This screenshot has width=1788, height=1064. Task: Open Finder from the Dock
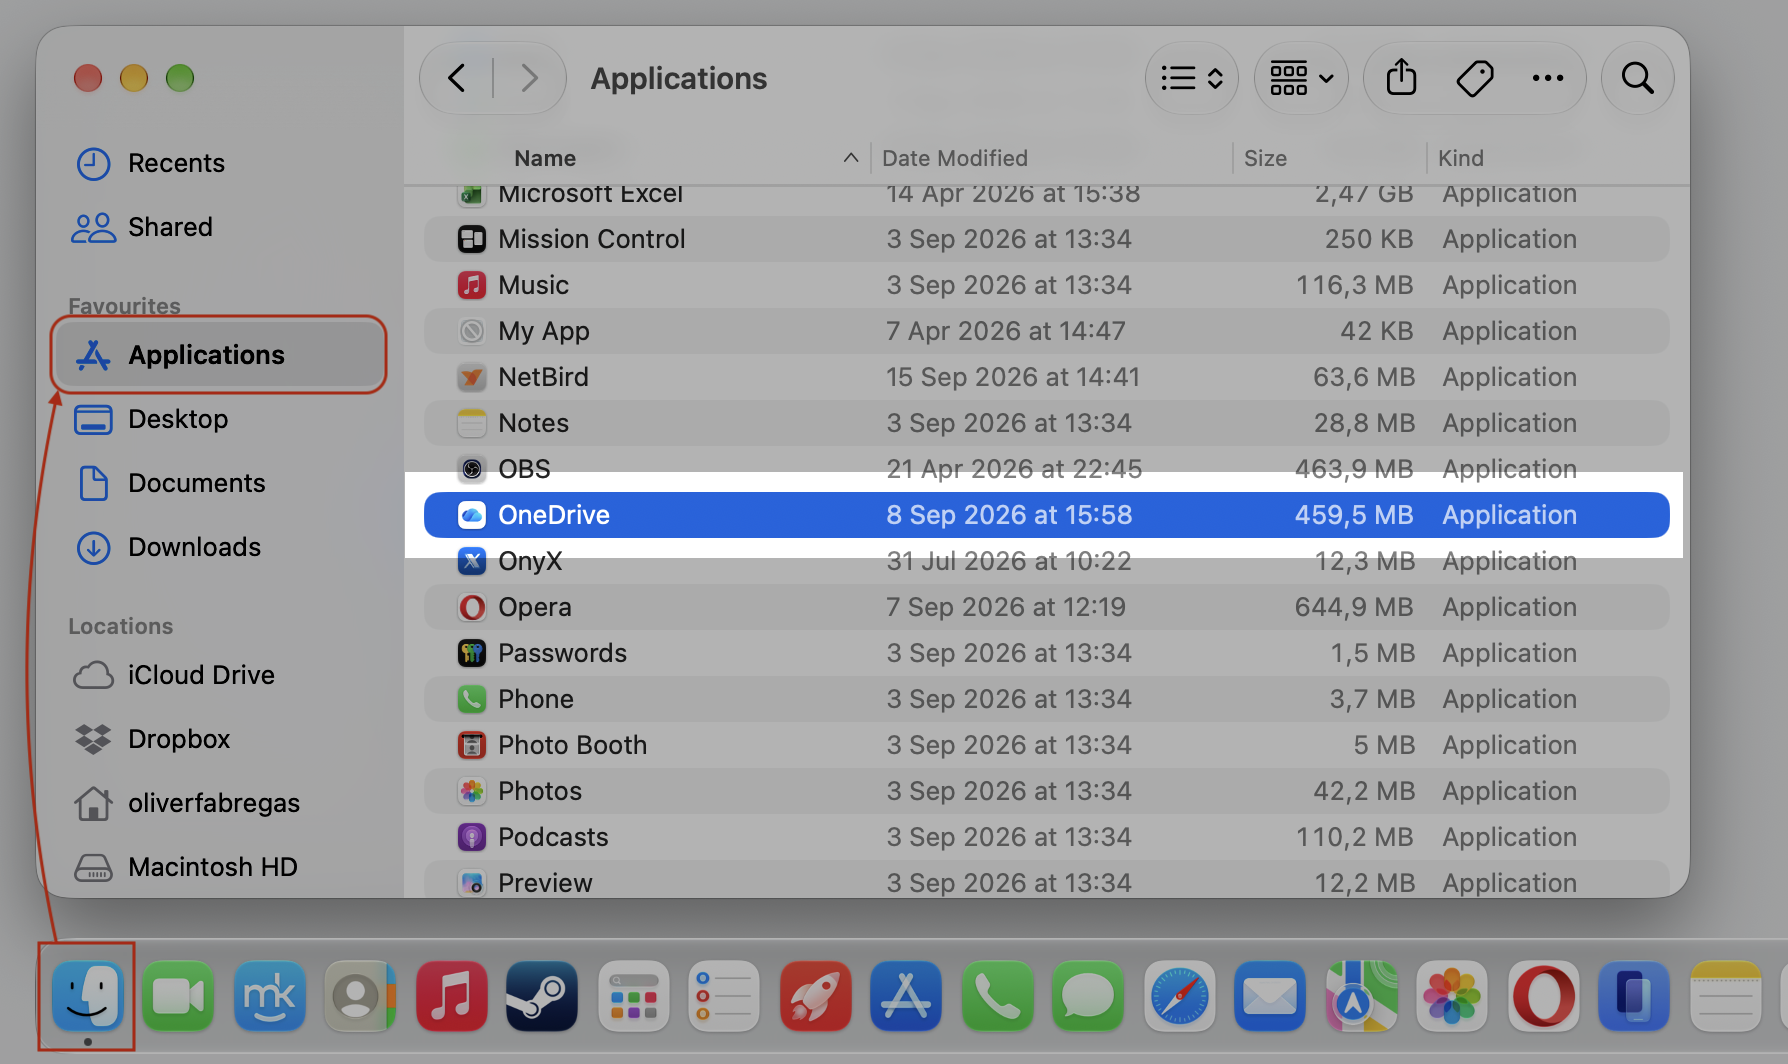click(88, 996)
